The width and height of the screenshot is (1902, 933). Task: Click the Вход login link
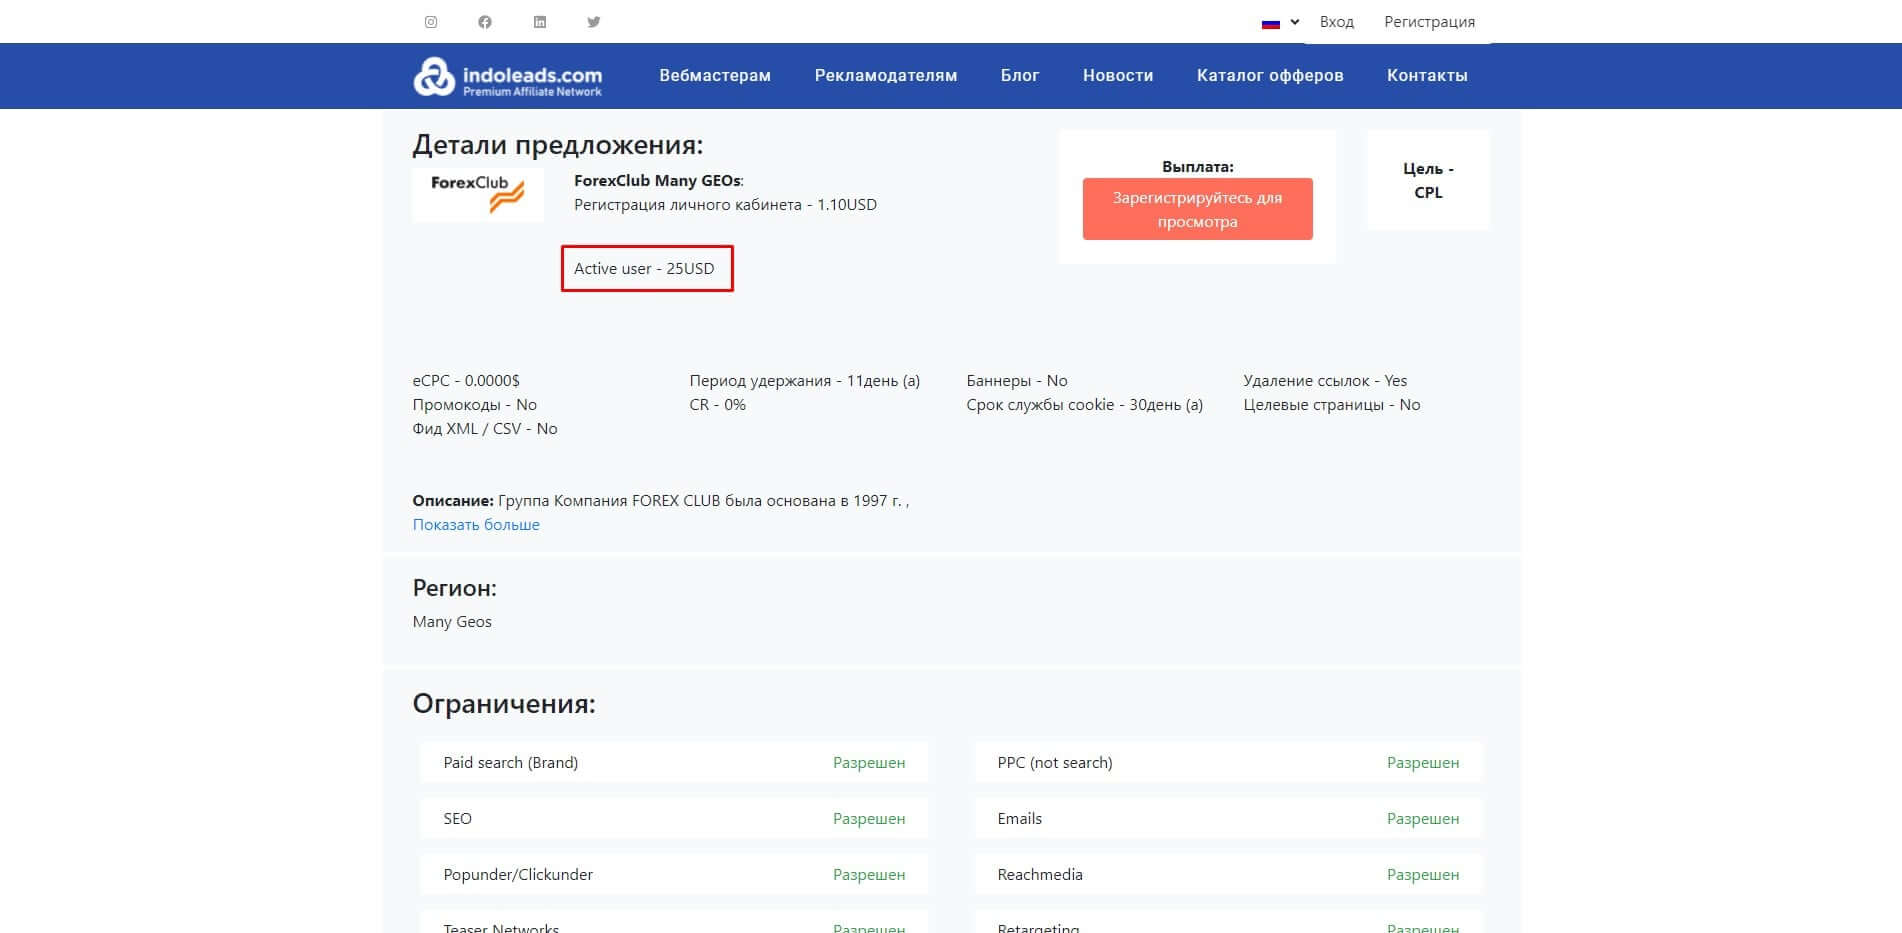click(x=1336, y=22)
